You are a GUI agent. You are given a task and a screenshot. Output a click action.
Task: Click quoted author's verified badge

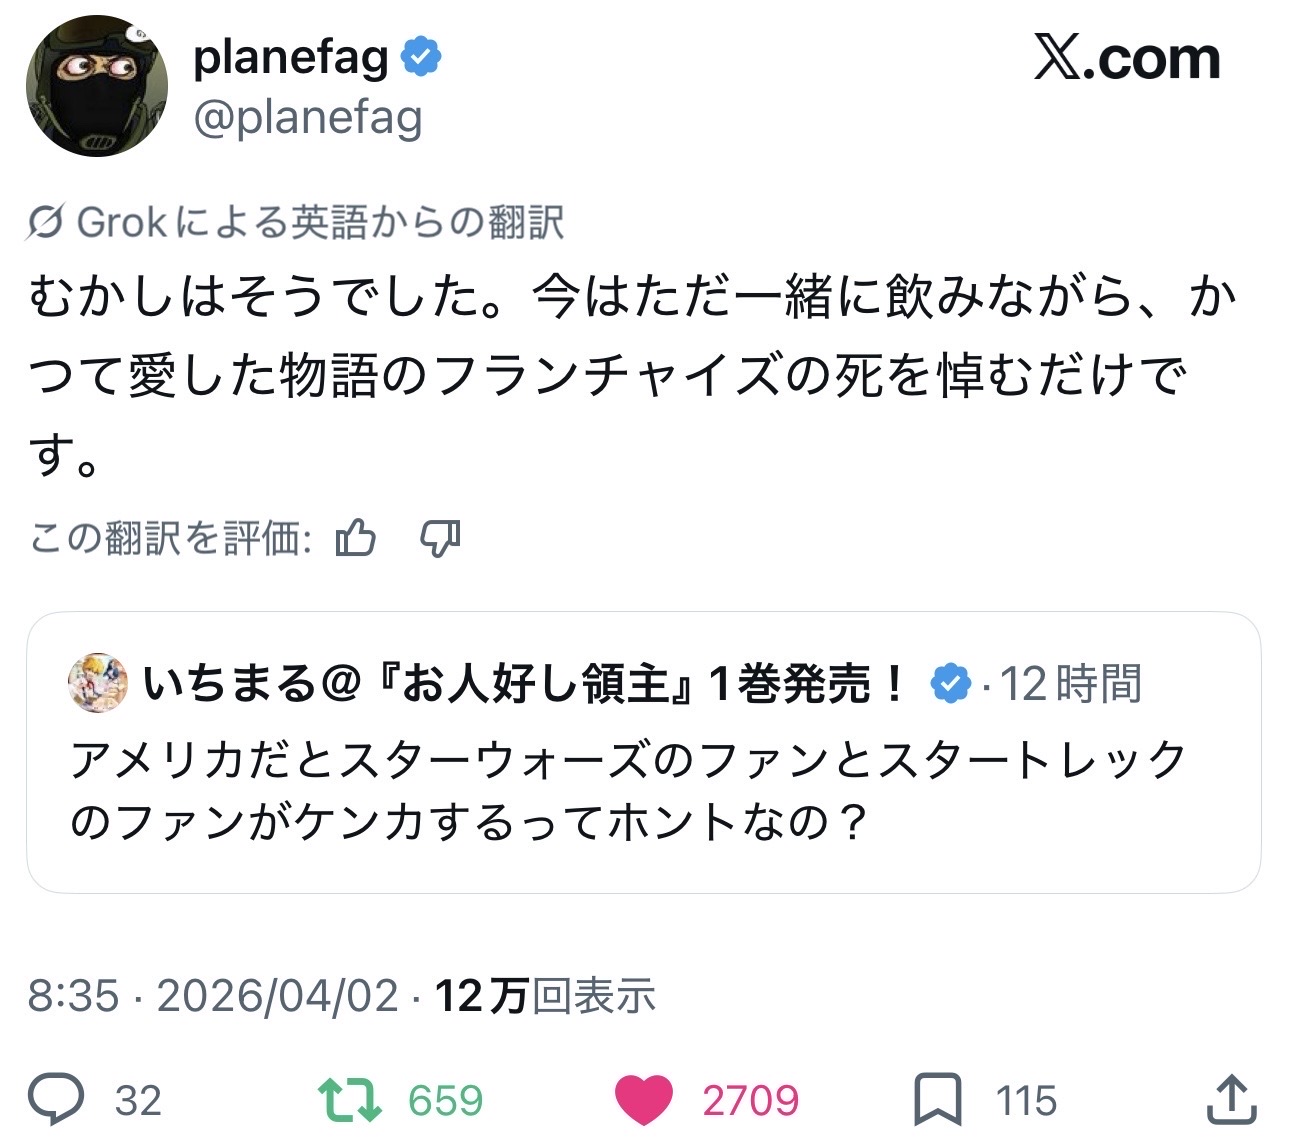949,684
